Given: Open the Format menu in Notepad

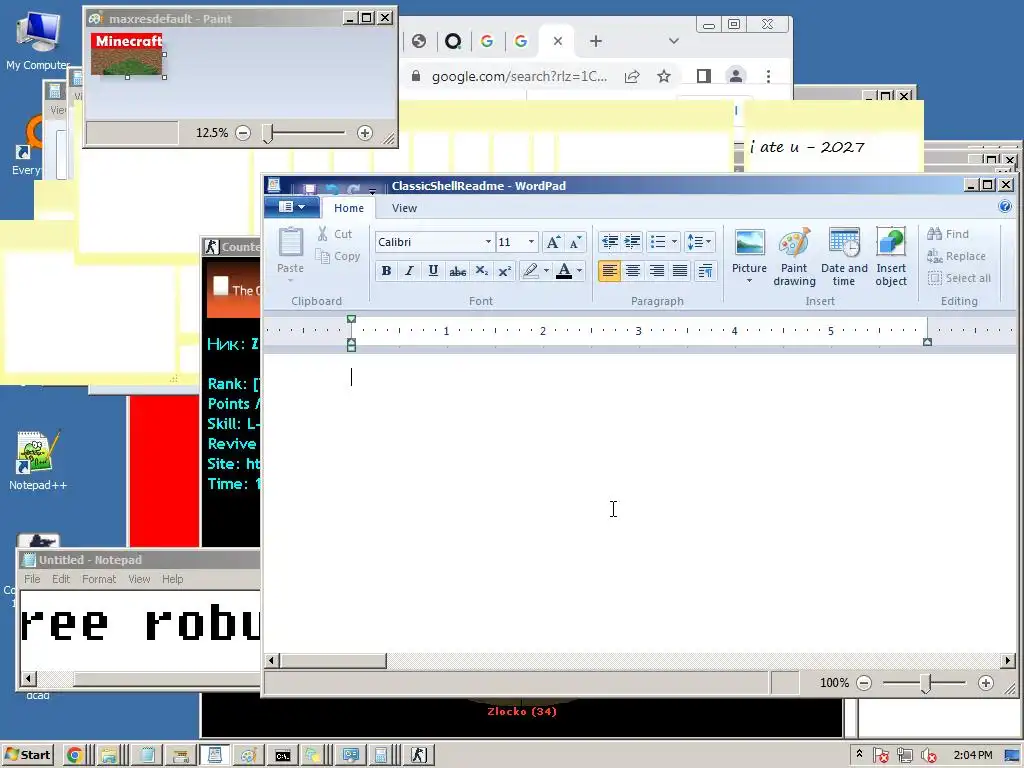Looking at the screenshot, I should (x=99, y=579).
